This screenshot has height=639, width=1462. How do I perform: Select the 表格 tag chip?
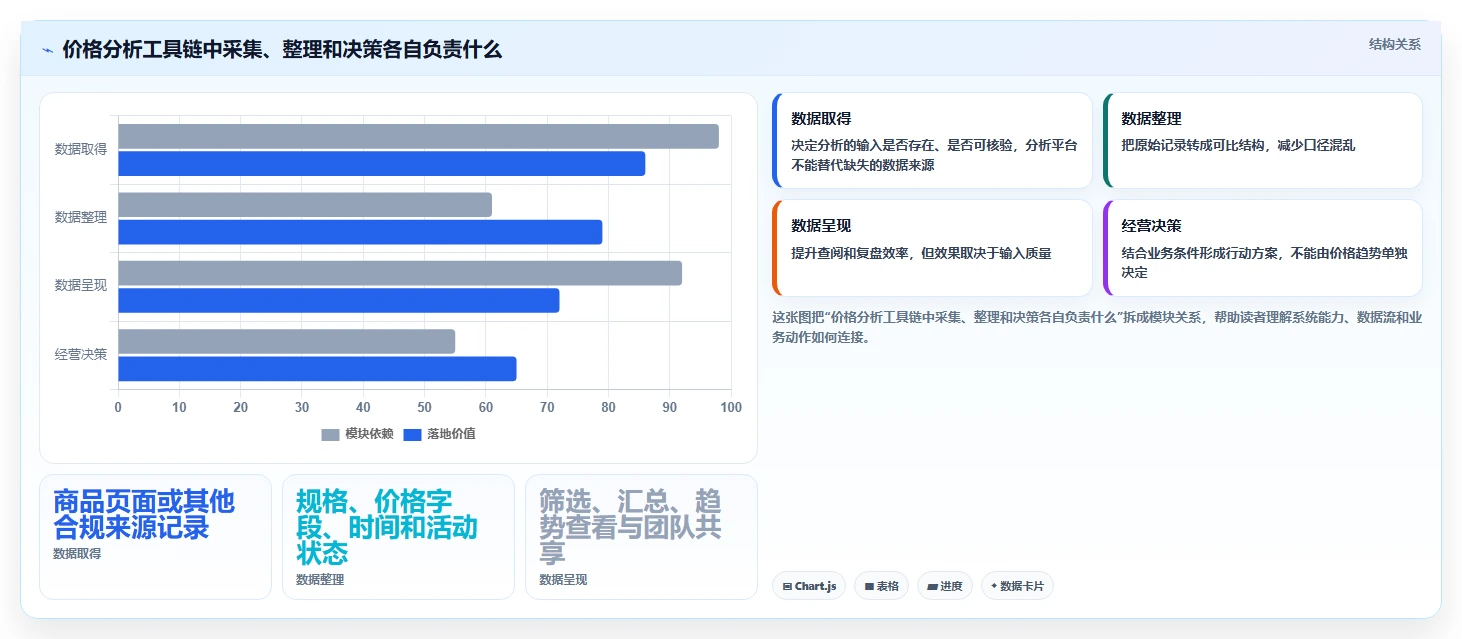tap(881, 586)
